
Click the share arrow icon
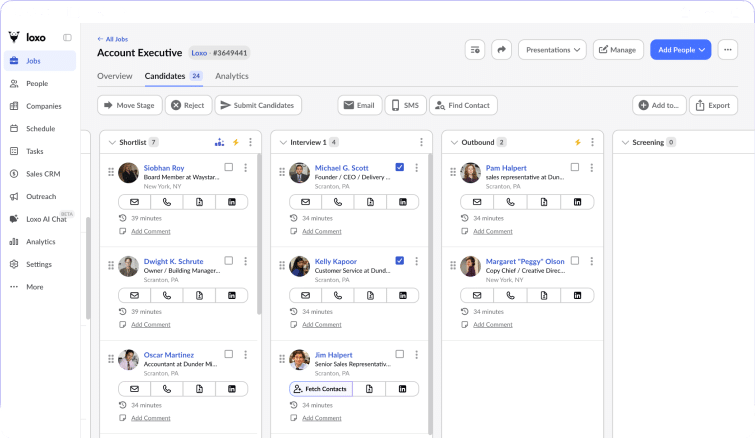[501, 50]
